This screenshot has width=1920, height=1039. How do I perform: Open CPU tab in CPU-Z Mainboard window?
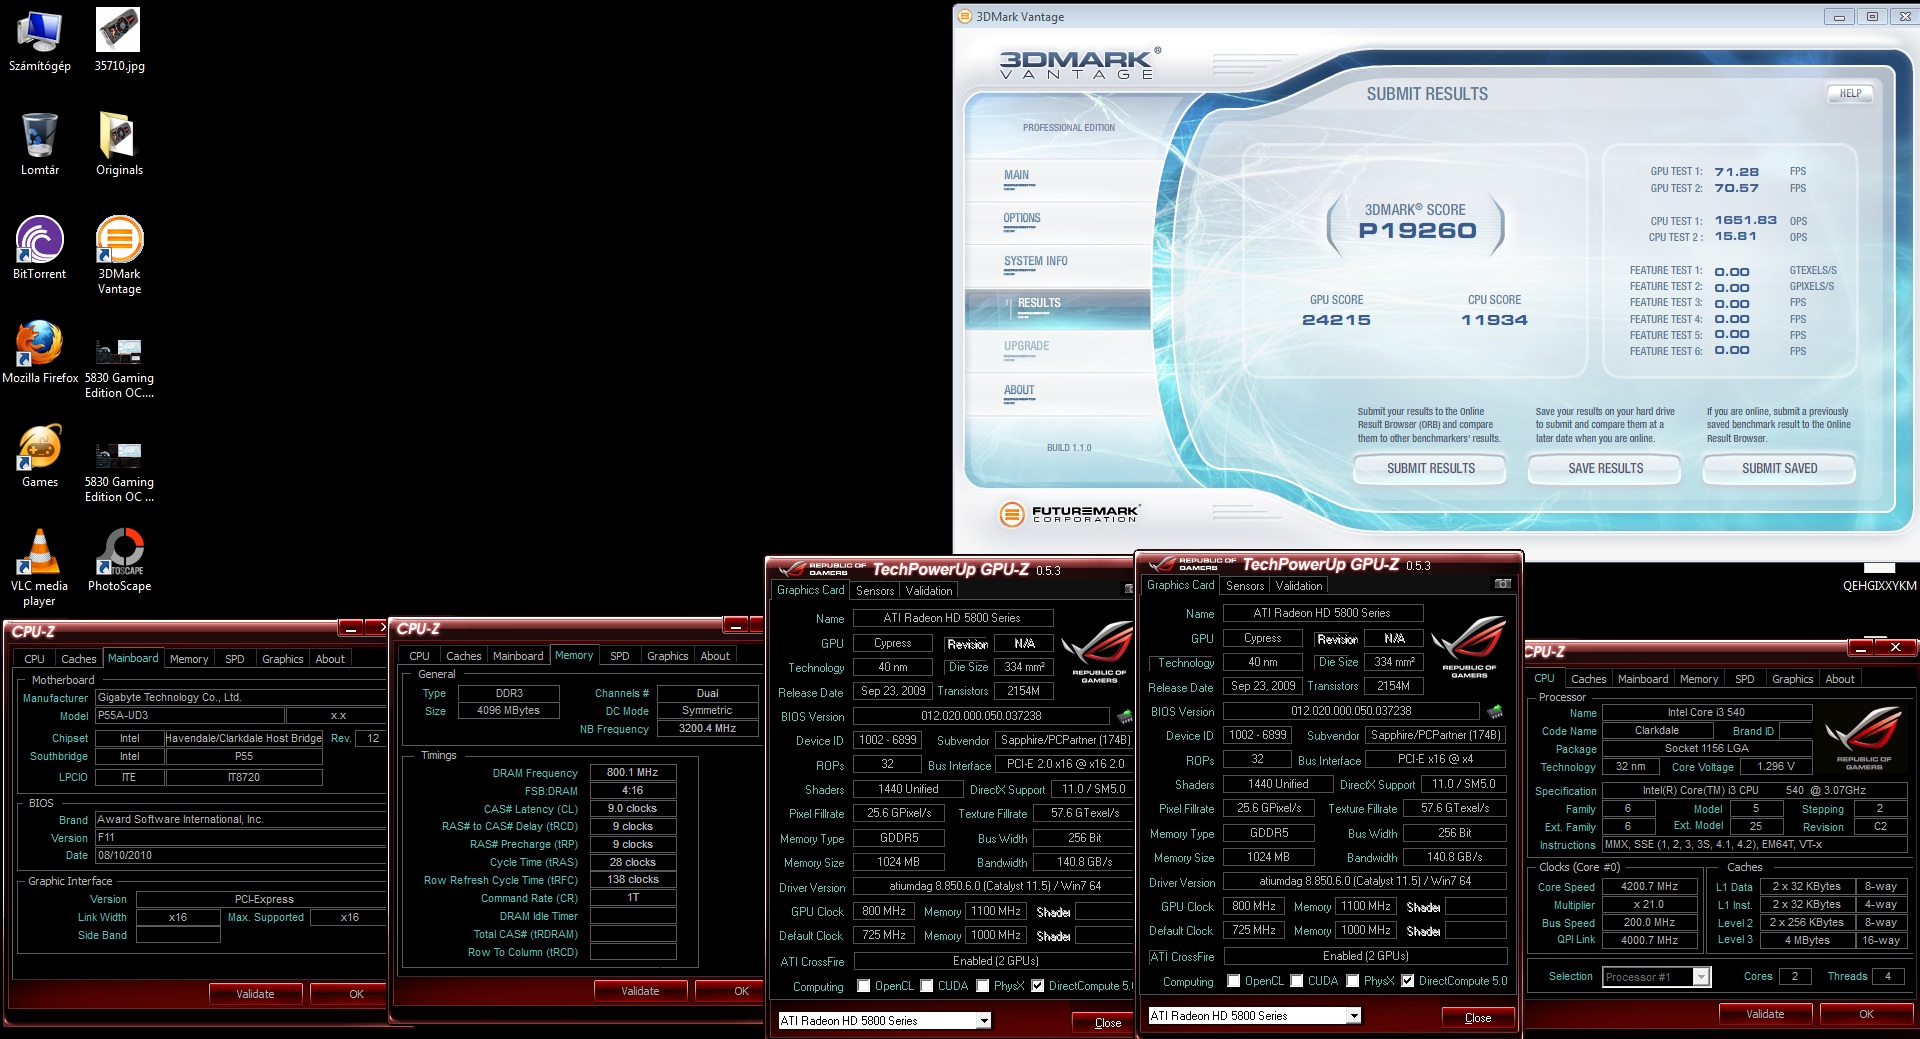click(35, 659)
